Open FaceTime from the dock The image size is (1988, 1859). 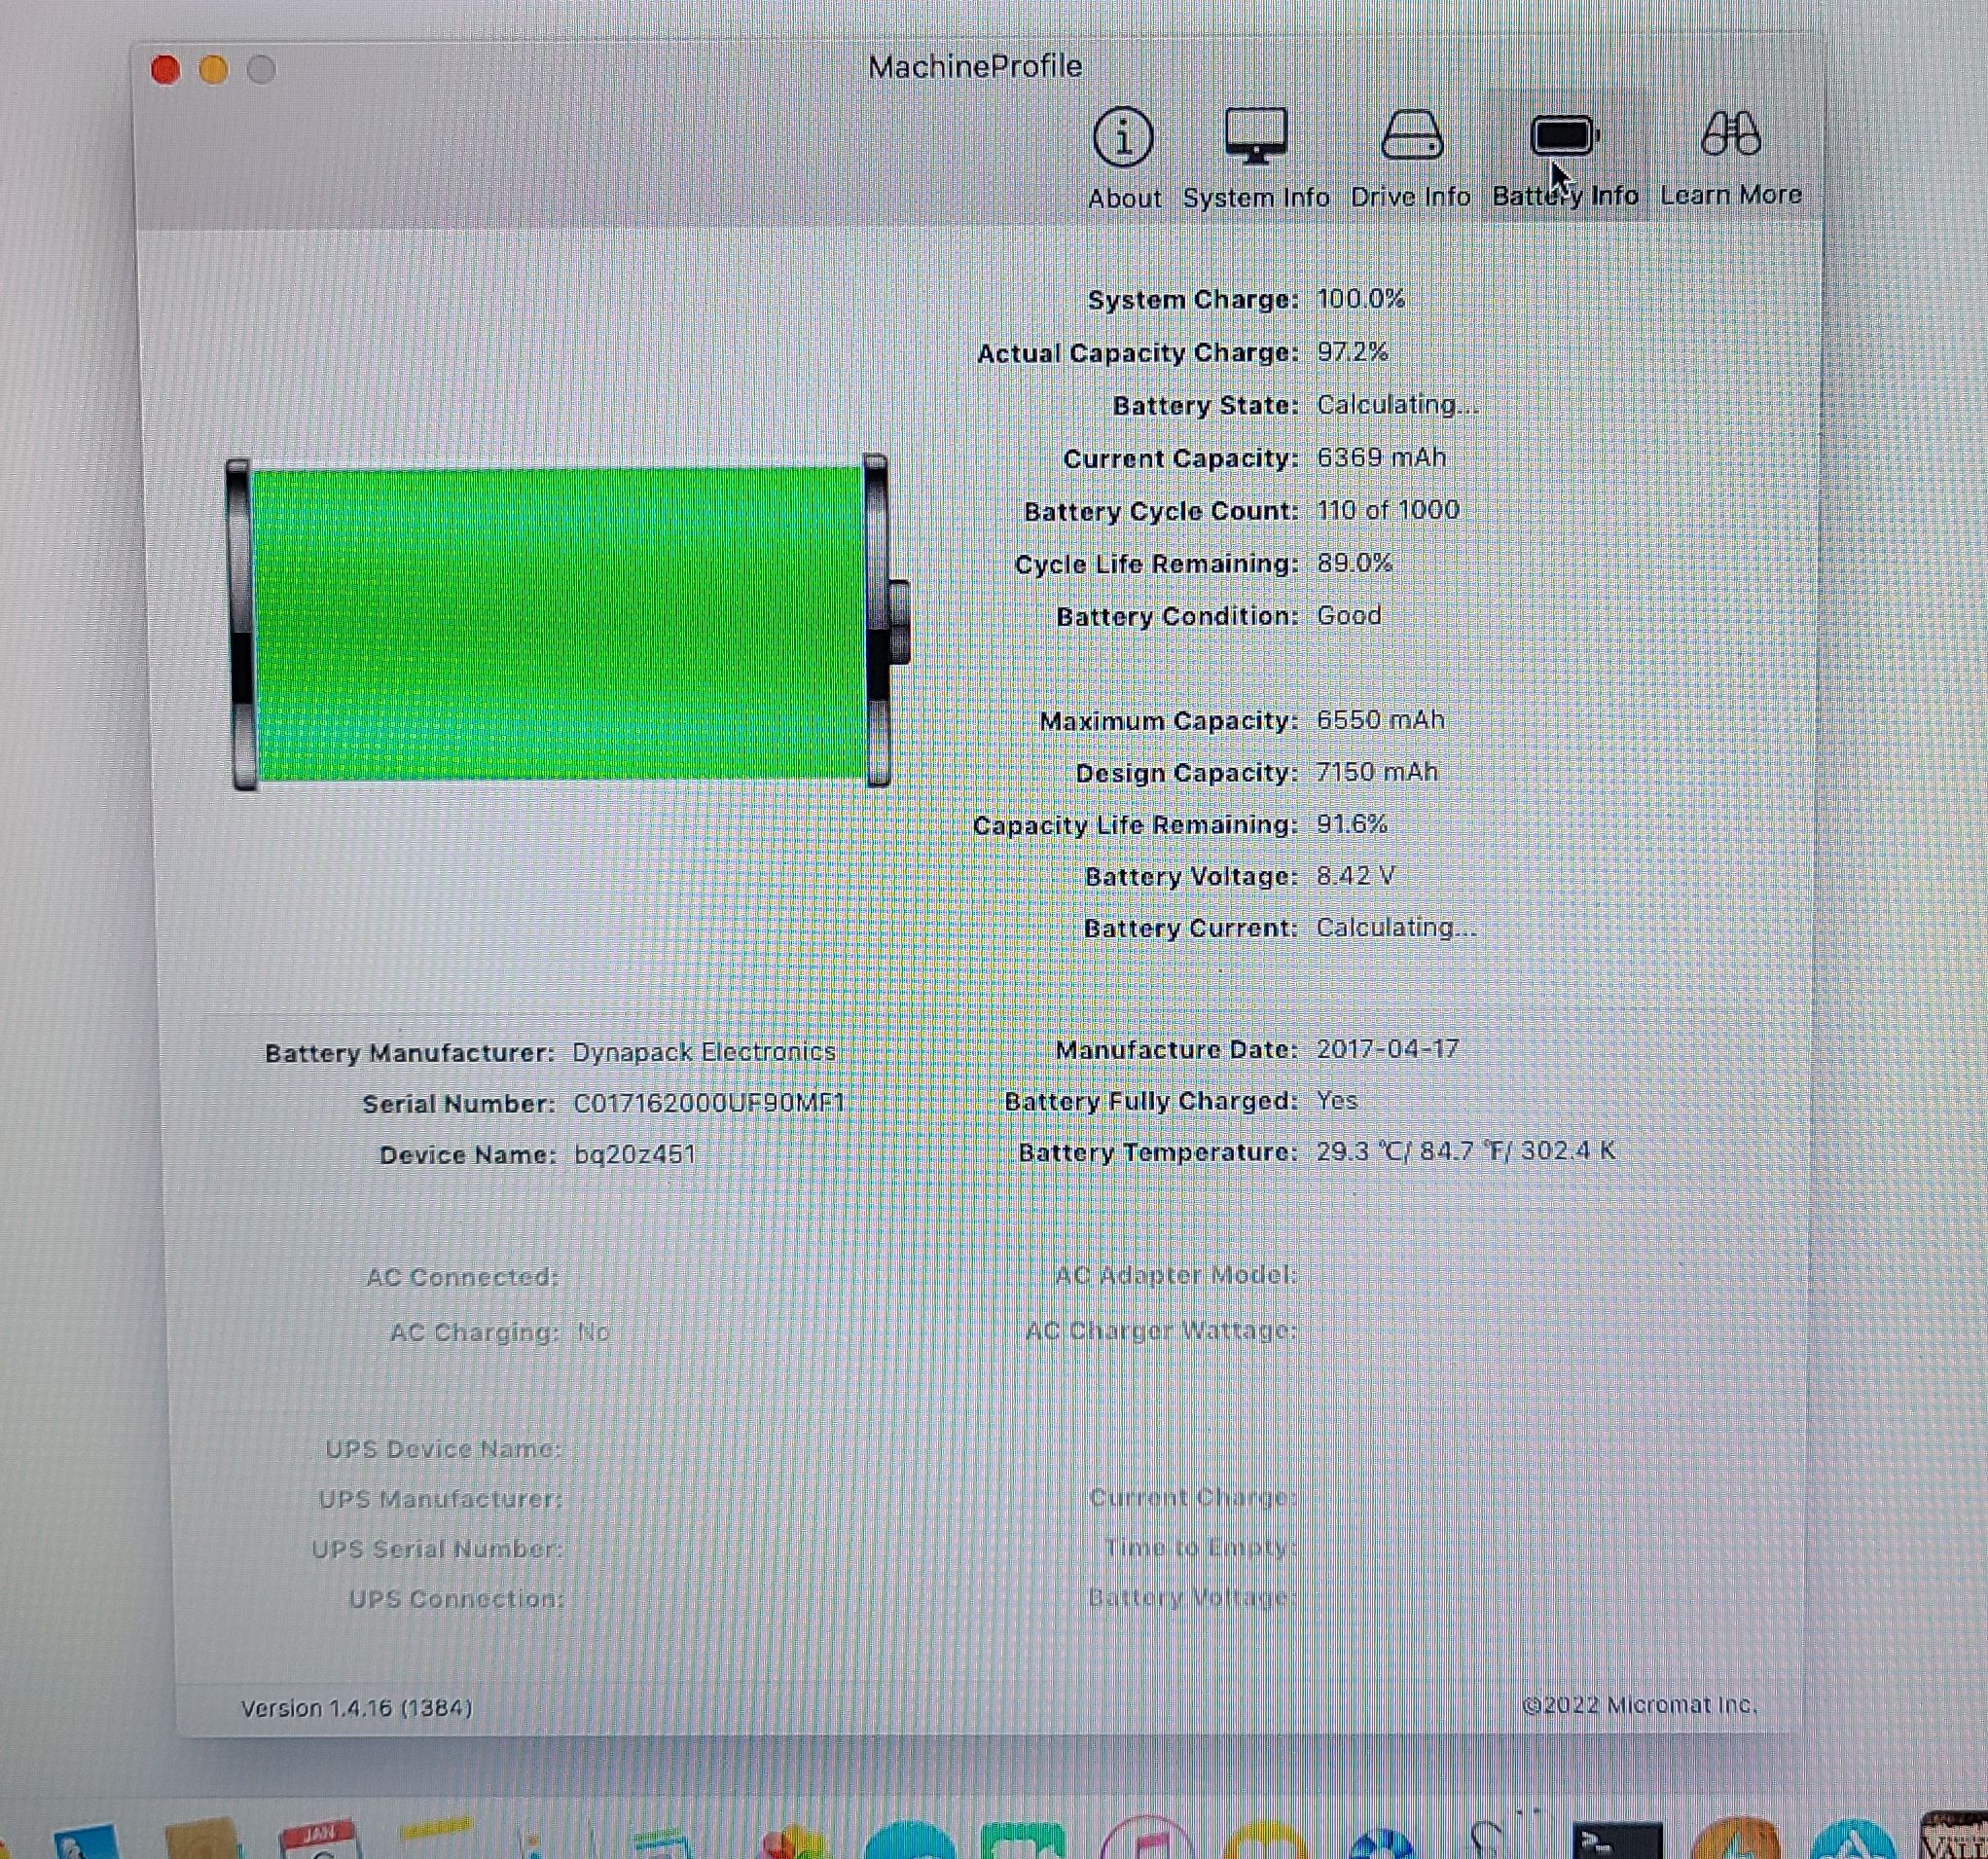[1022, 1842]
